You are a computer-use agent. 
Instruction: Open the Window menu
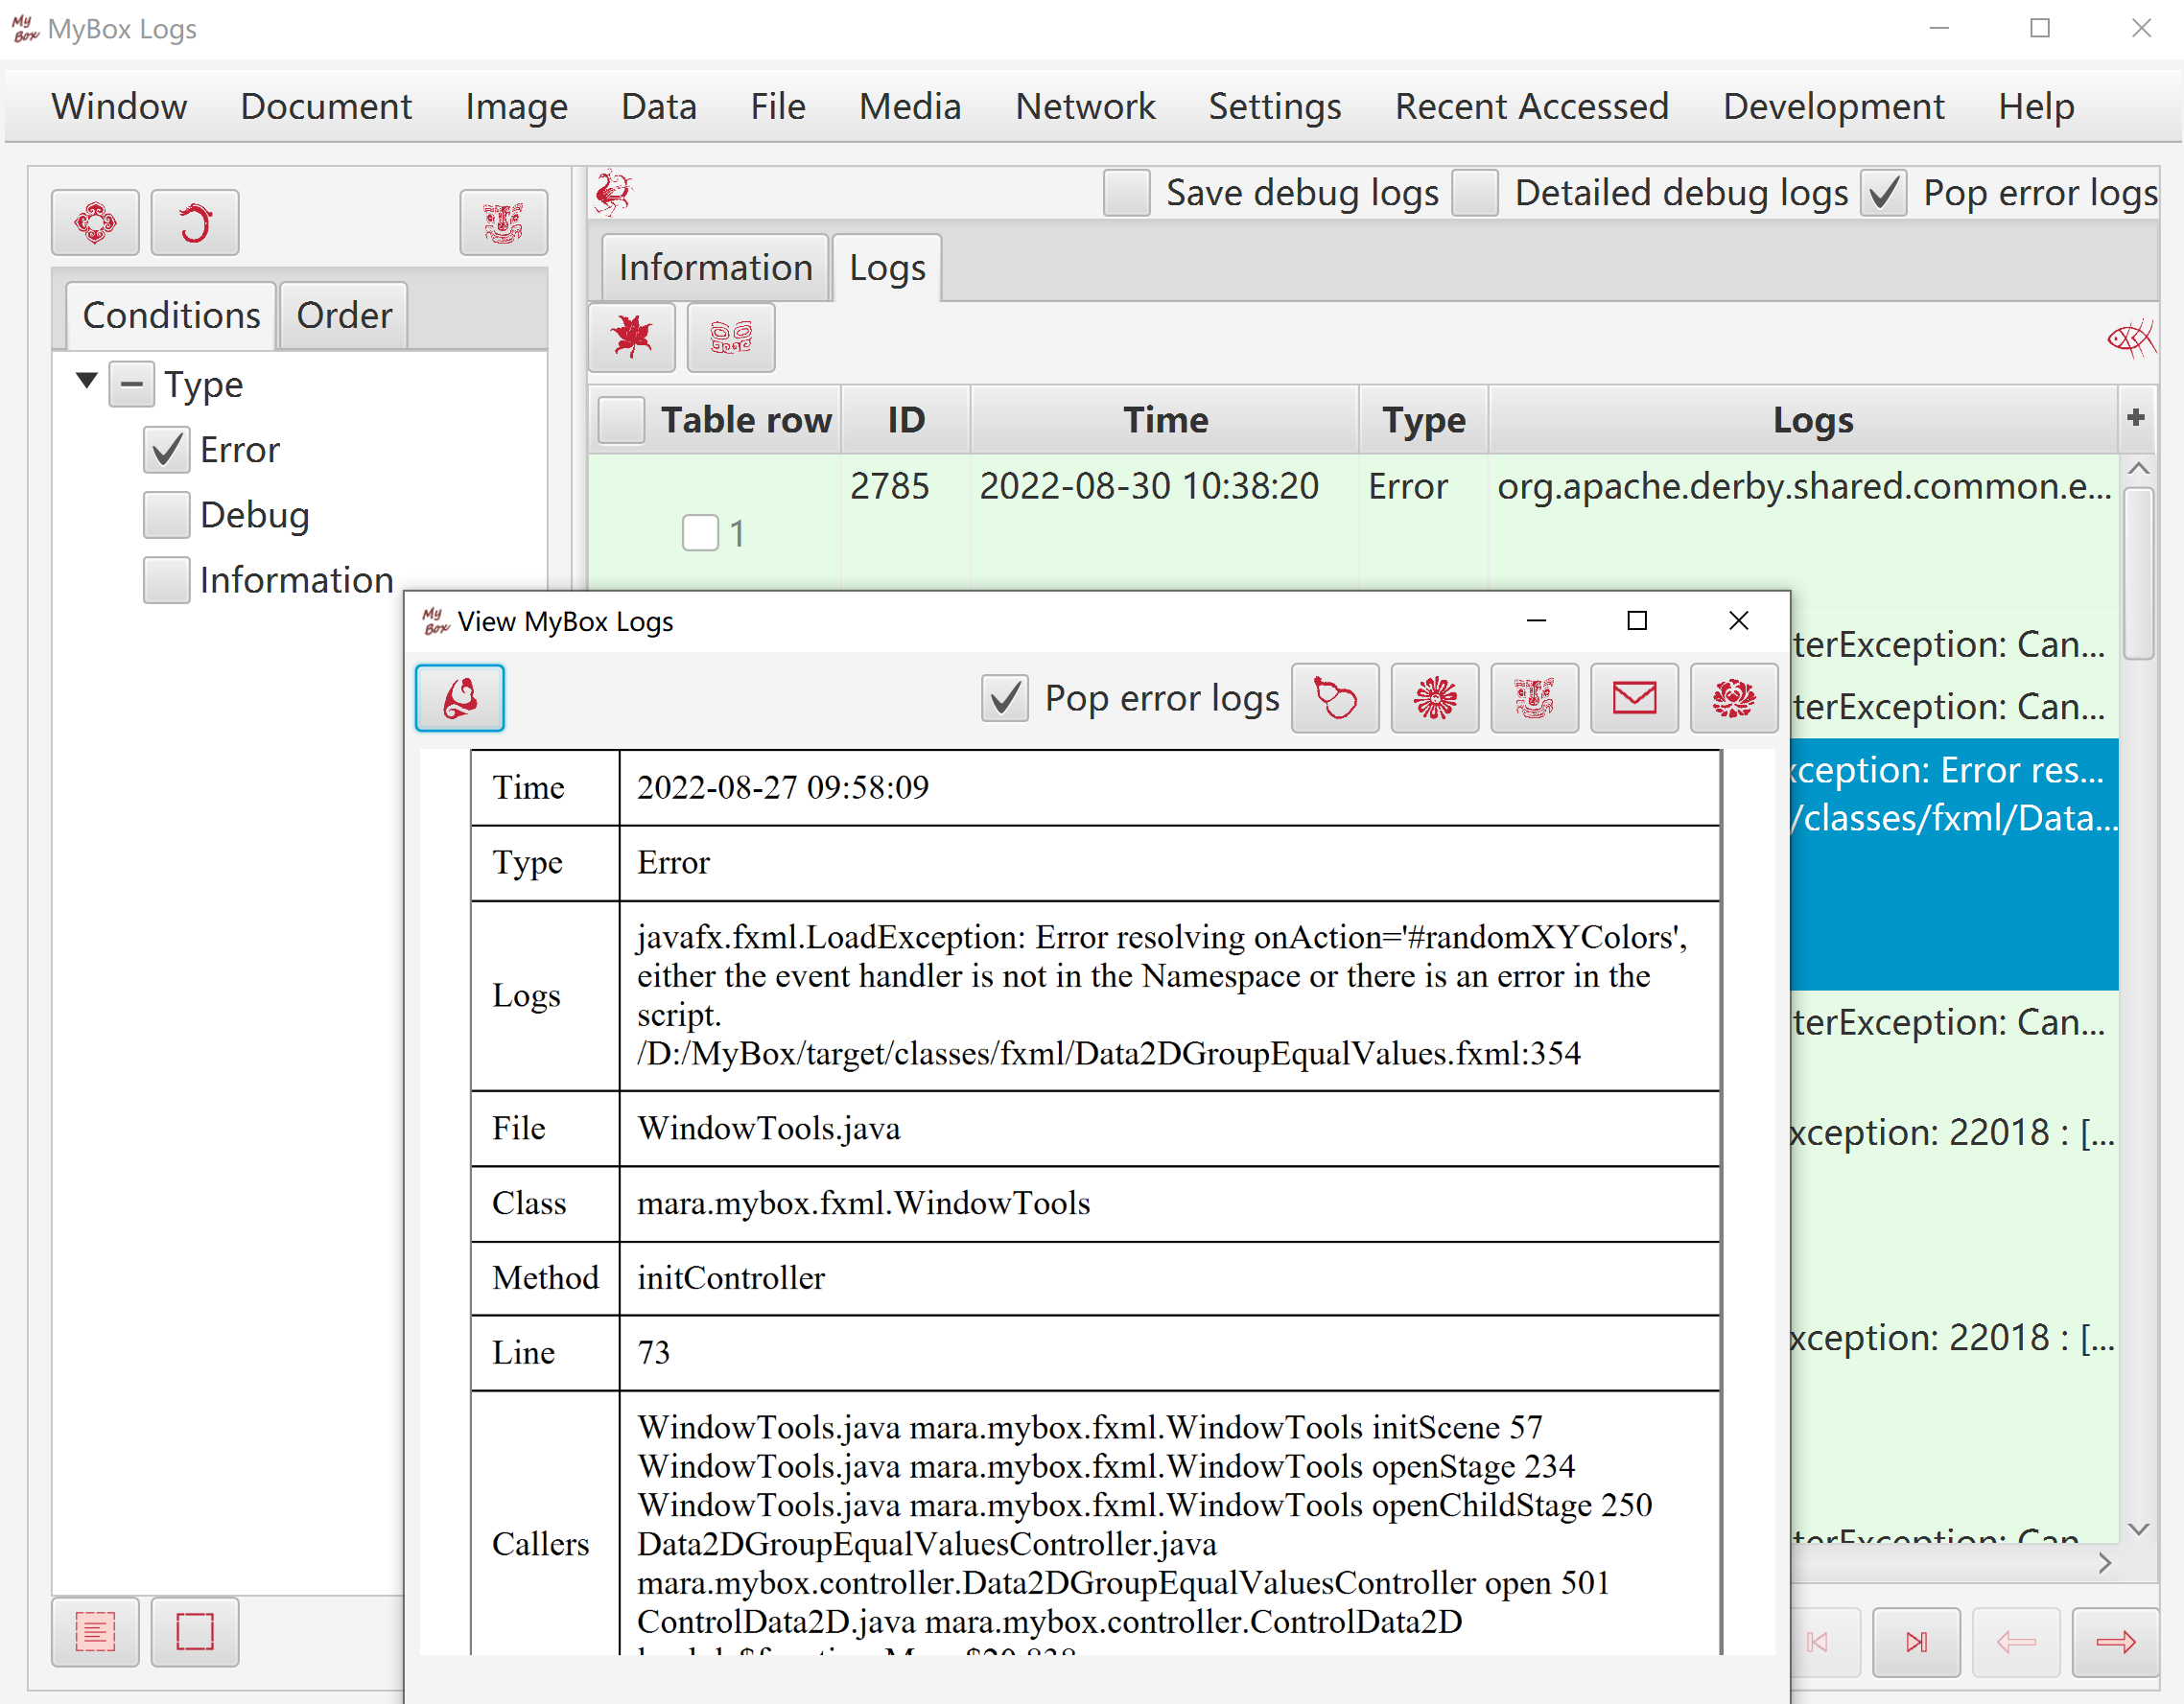tap(119, 106)
